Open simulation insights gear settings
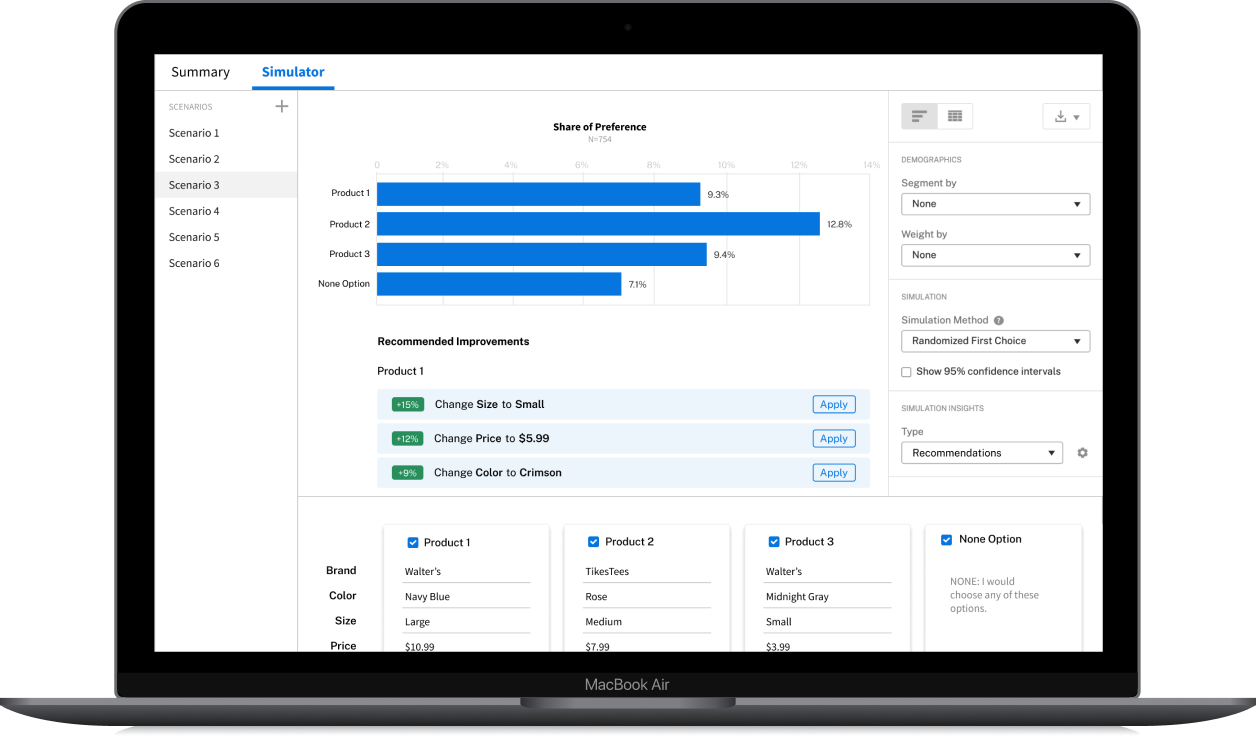The image size is (1256, 736). click(x=1082, y=453)
